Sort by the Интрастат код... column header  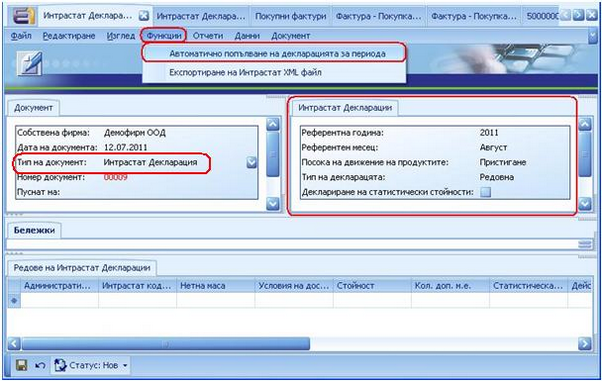[137, 286]
